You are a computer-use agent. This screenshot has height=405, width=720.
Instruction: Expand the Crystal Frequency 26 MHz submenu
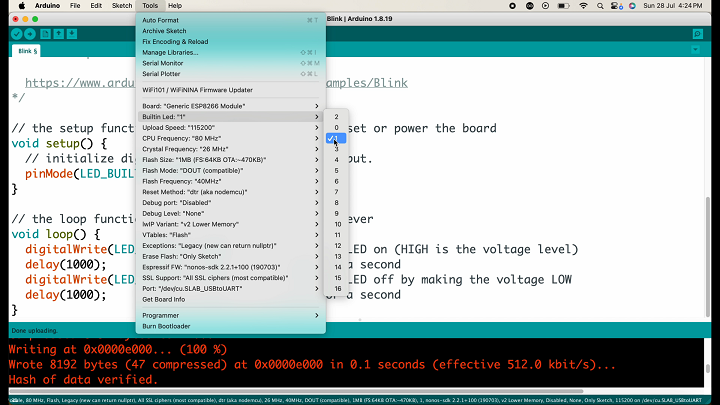click(231, 149)
